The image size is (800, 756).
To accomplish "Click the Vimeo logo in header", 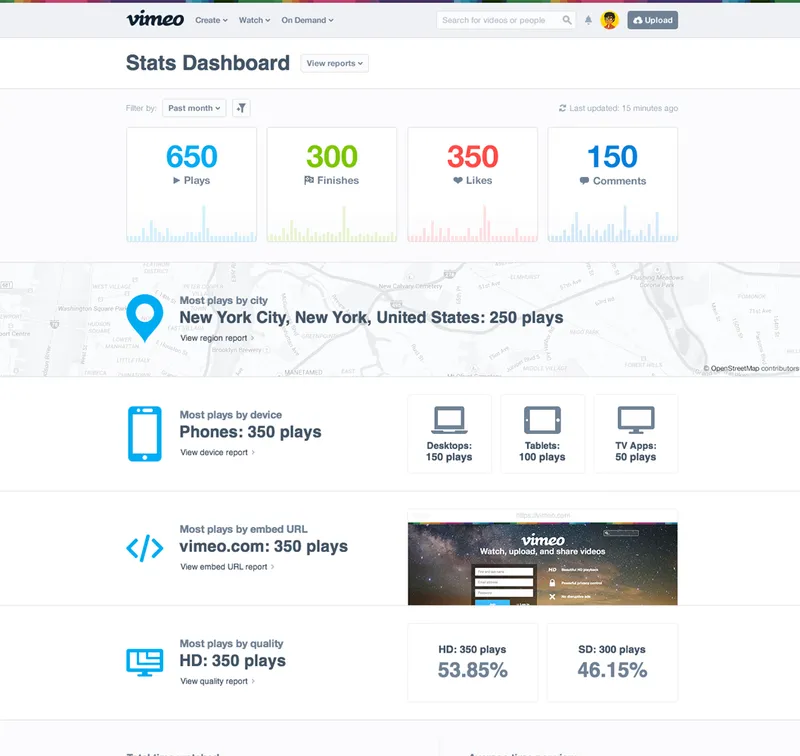I will [x=154, y=19].
